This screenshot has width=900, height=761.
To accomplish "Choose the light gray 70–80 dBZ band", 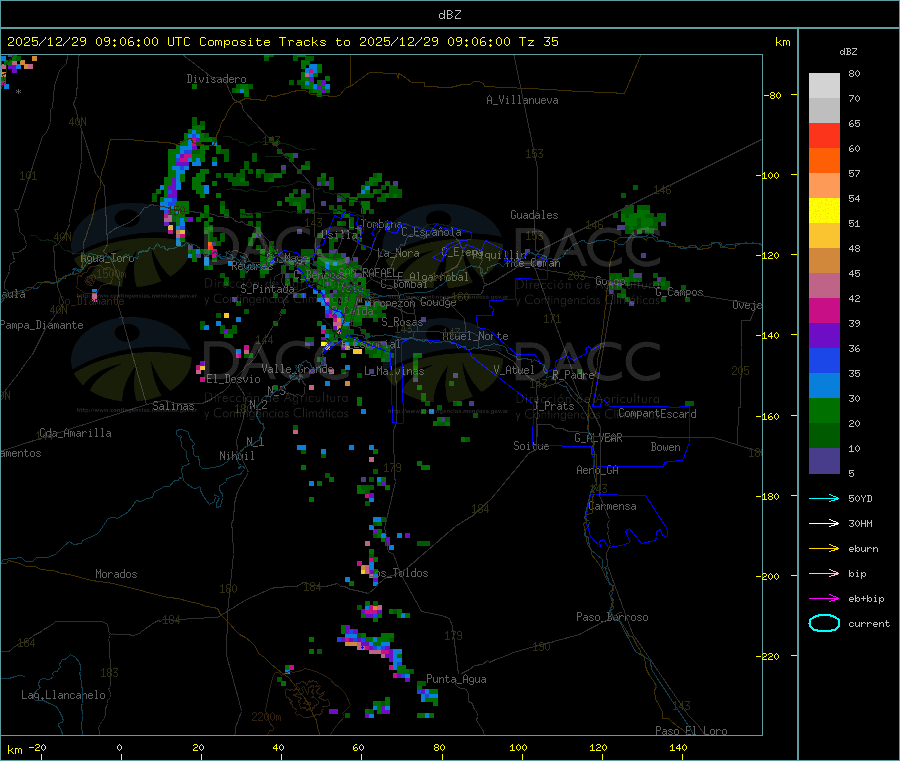I will 824,86.
